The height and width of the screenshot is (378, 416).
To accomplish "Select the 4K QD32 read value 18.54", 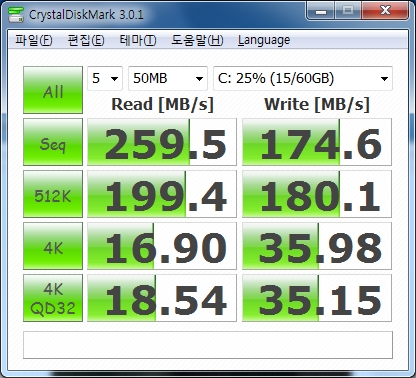I will [162, 298].
